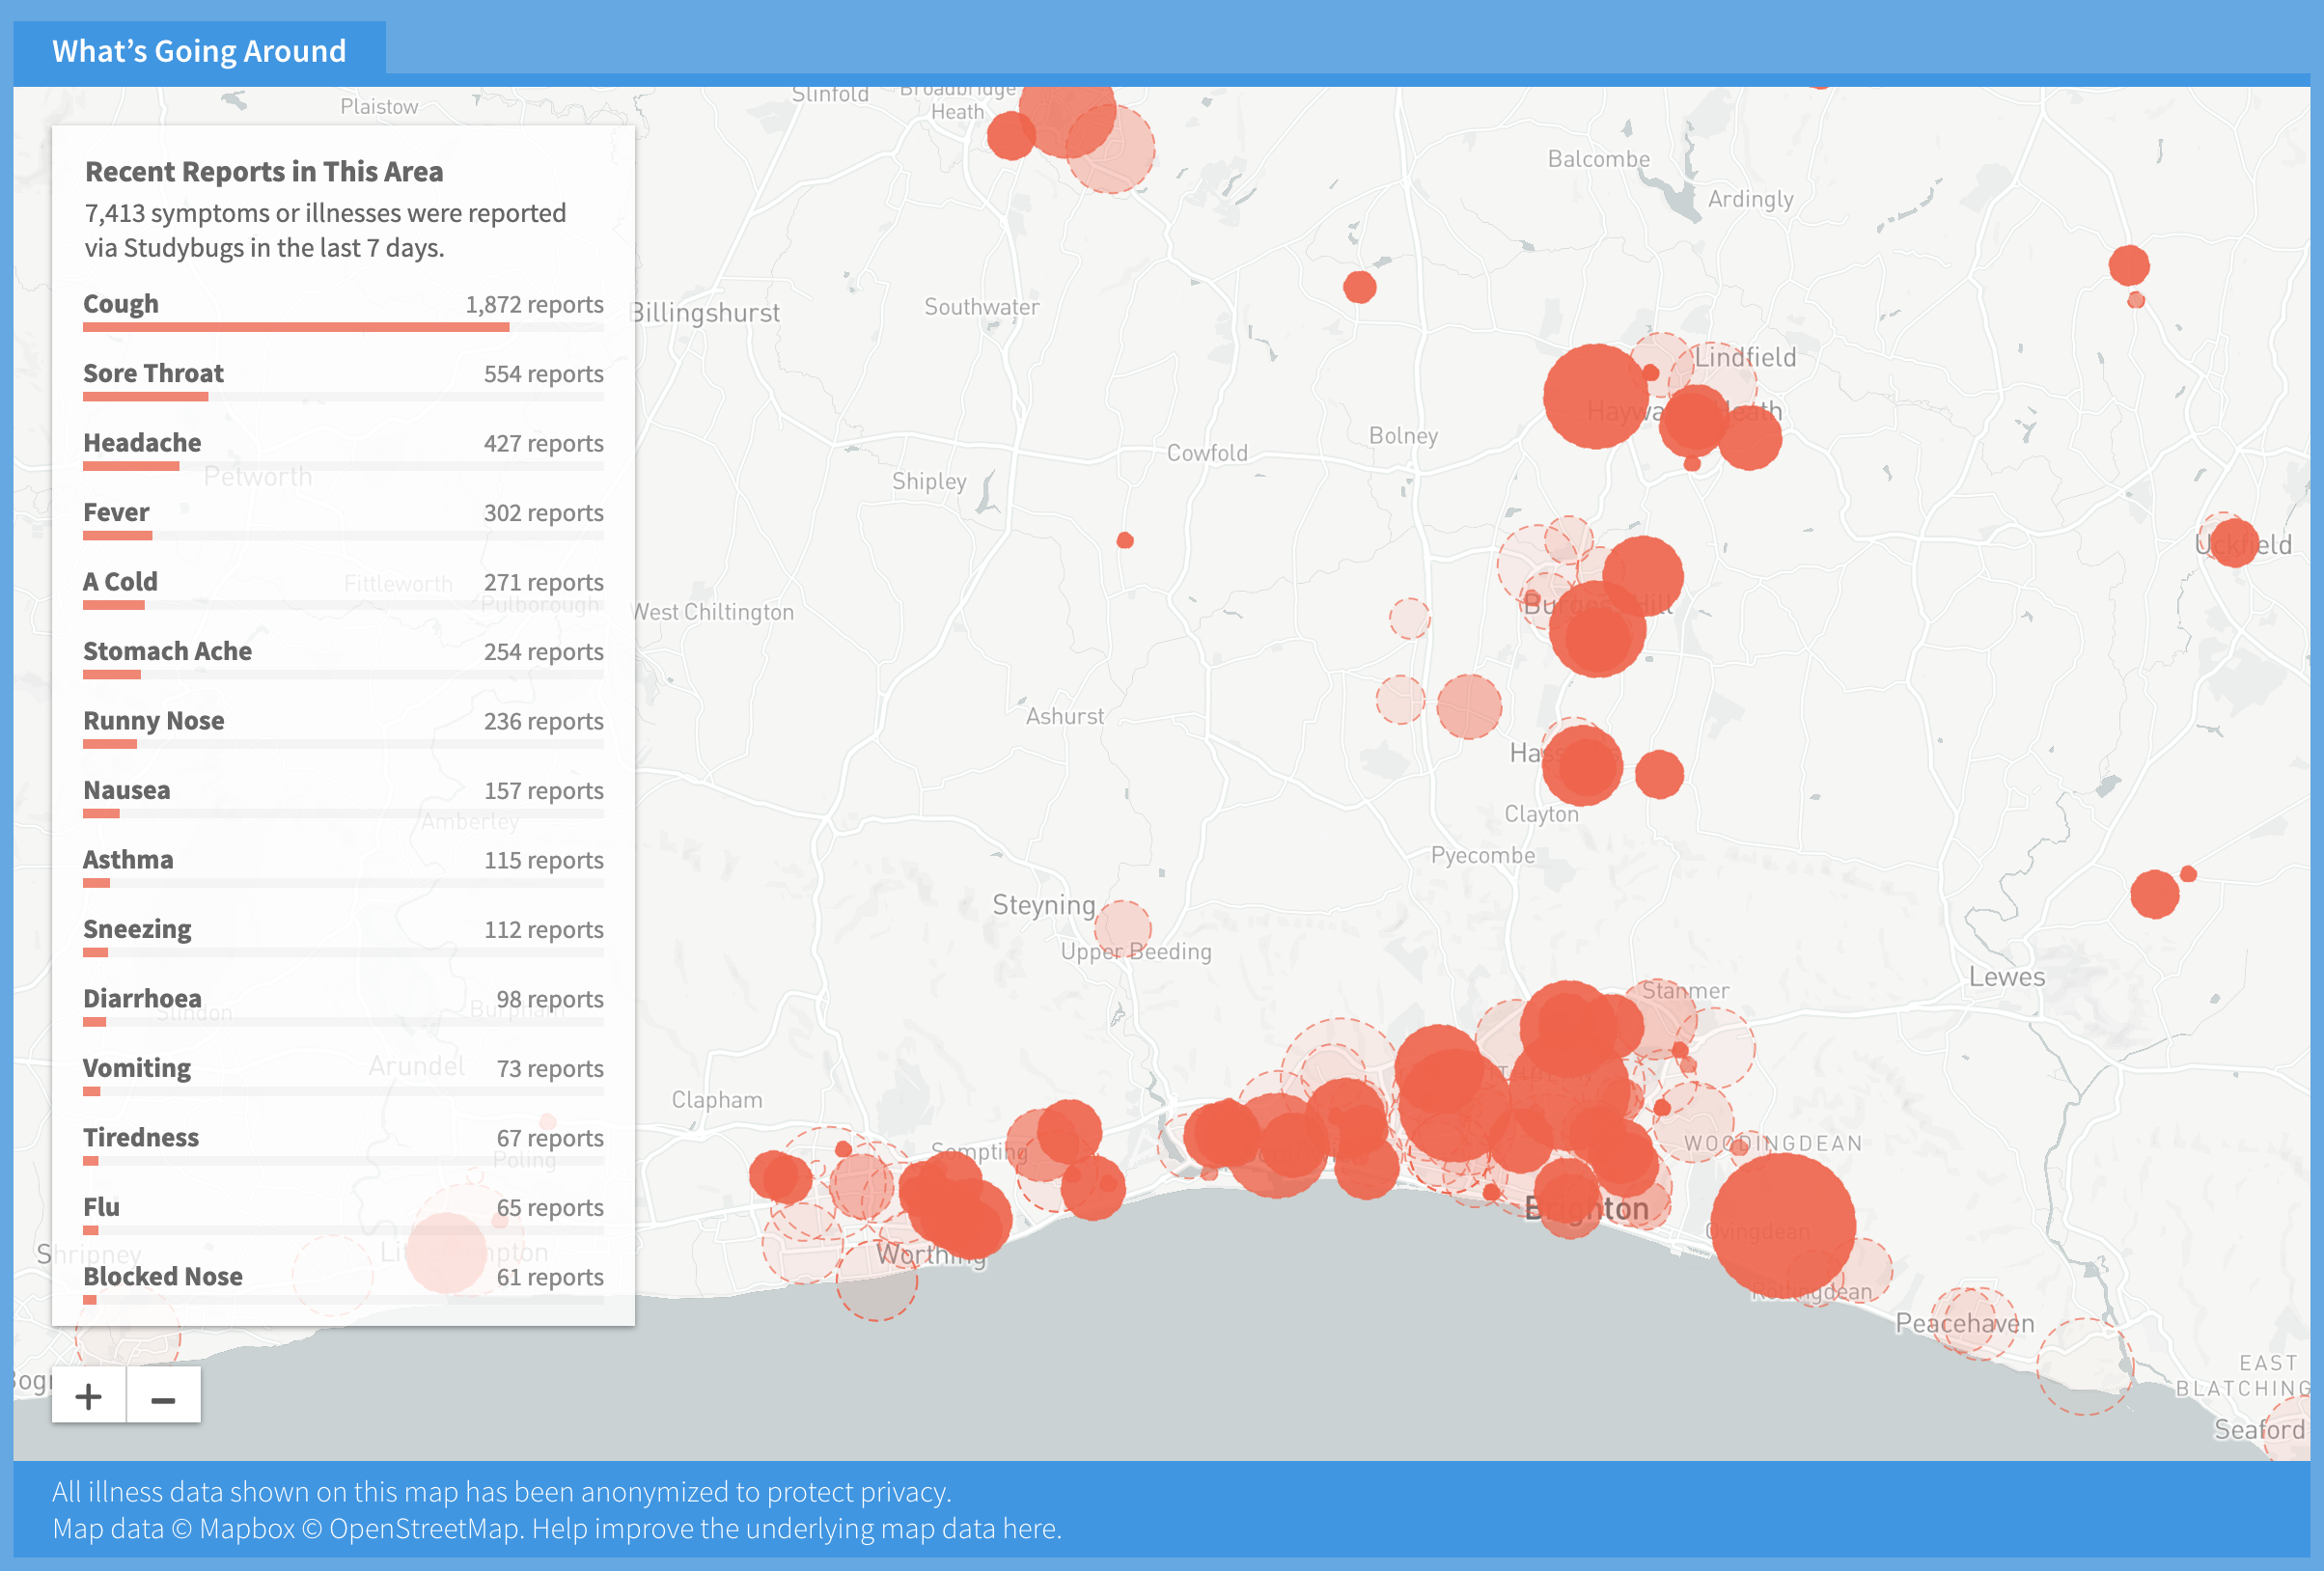
Task: Open the What's Going Around tab
Action: 199,51
